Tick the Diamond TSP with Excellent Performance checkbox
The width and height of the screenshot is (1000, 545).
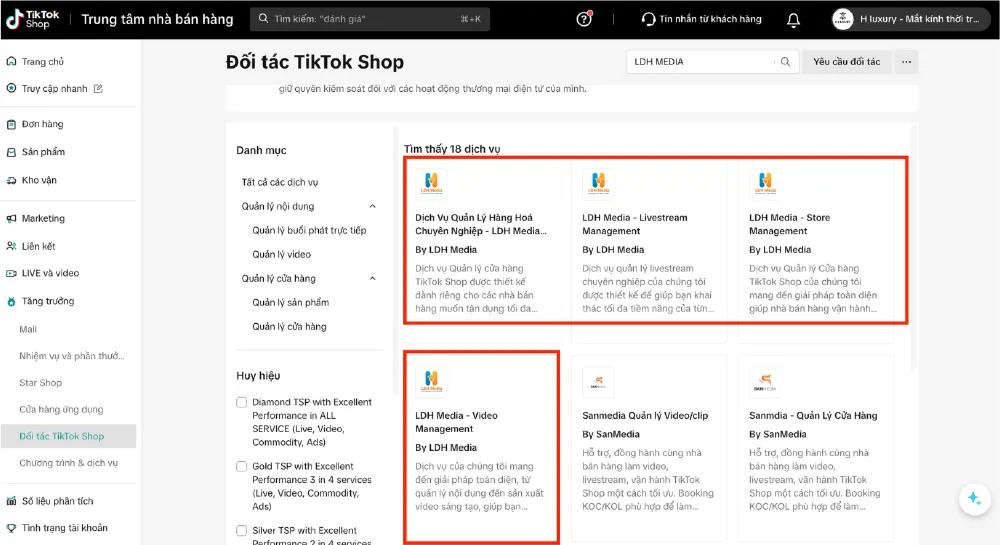tap(241, 402)
